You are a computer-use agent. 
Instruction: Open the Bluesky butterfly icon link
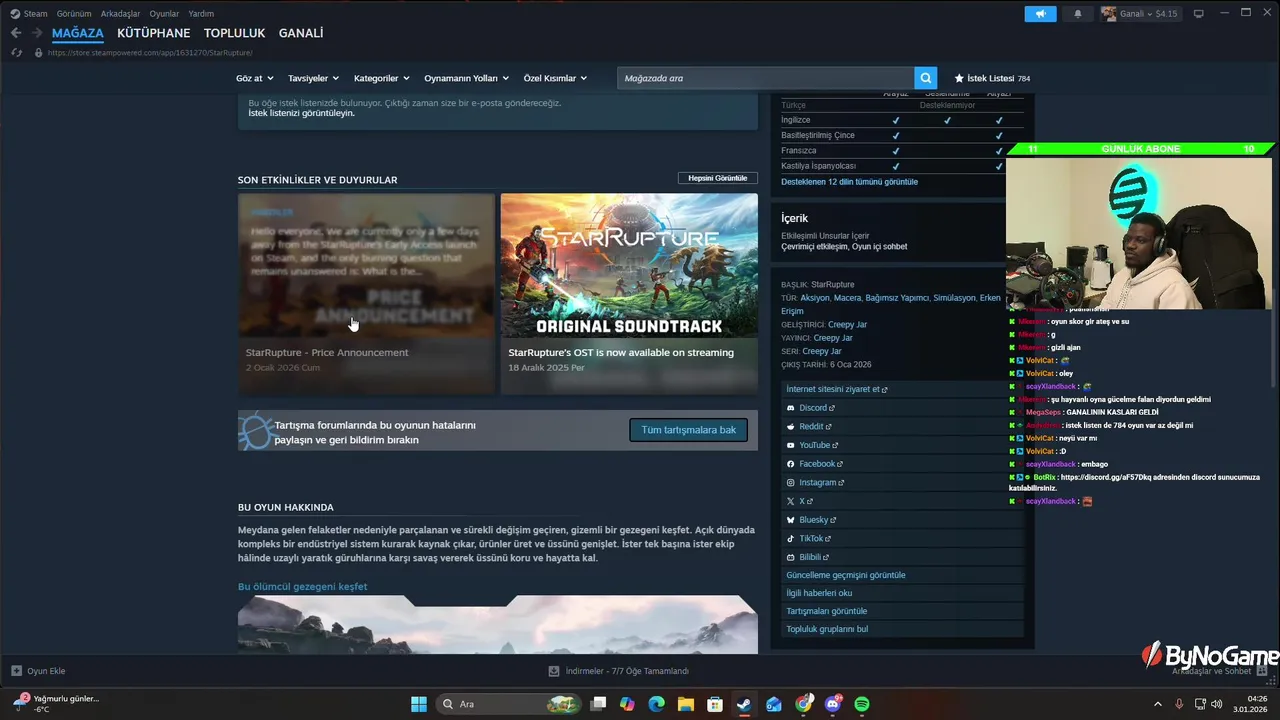click(791, 520)
